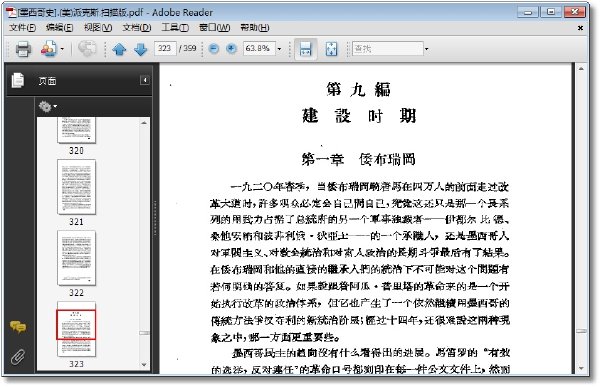Go to previous page with up arrow
Viewport: 600px width, 387px height.
tap(119, 49)
